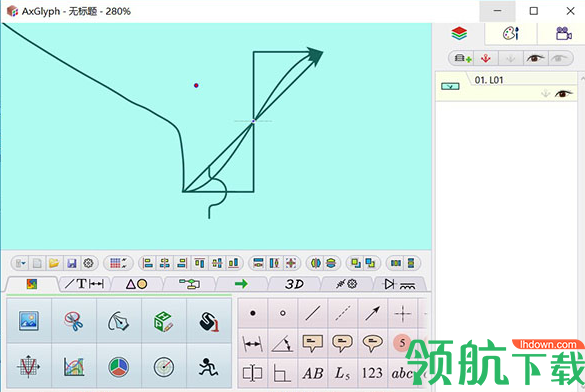
Task: Insert a picture with the image tool
Action: point(29,321)
